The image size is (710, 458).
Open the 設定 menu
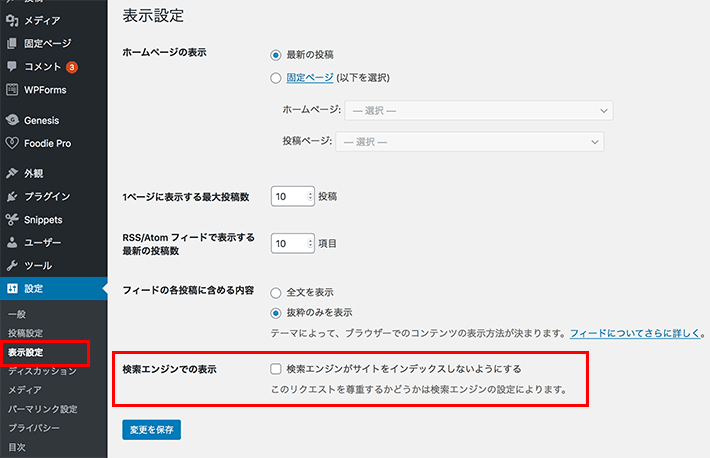(54, 289)
